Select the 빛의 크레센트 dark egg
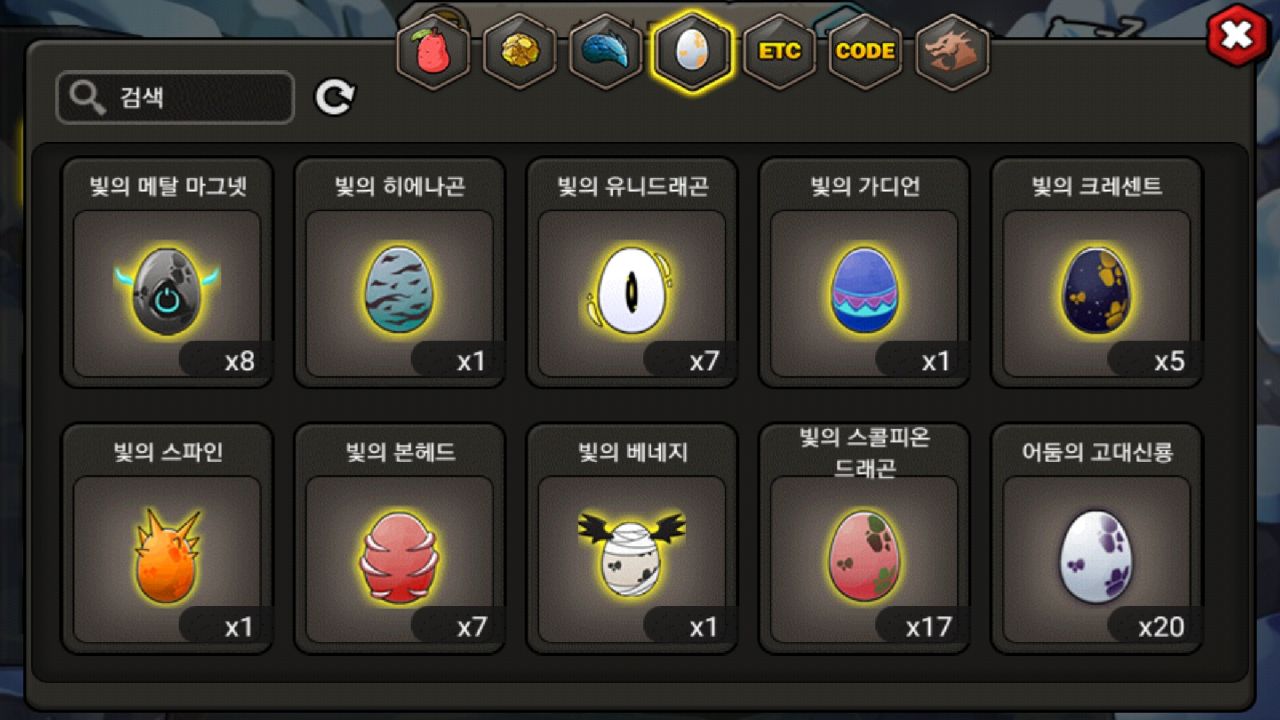 click(x=1096, y=272)
